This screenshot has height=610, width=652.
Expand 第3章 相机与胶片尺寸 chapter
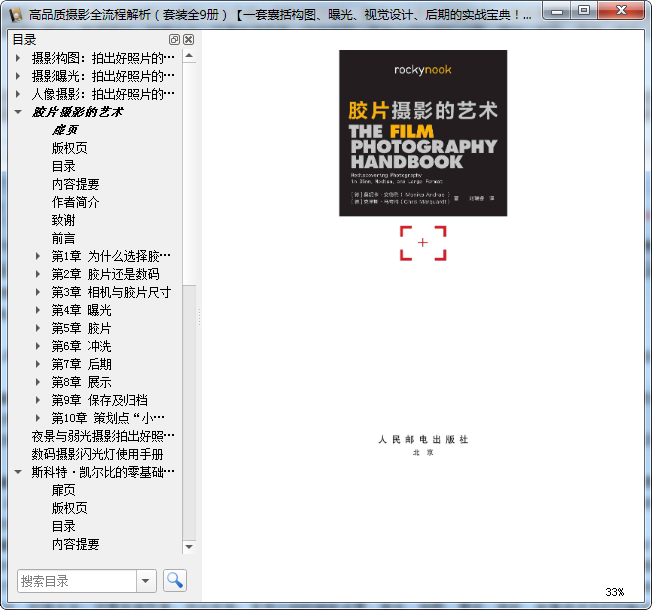[38, 292]
